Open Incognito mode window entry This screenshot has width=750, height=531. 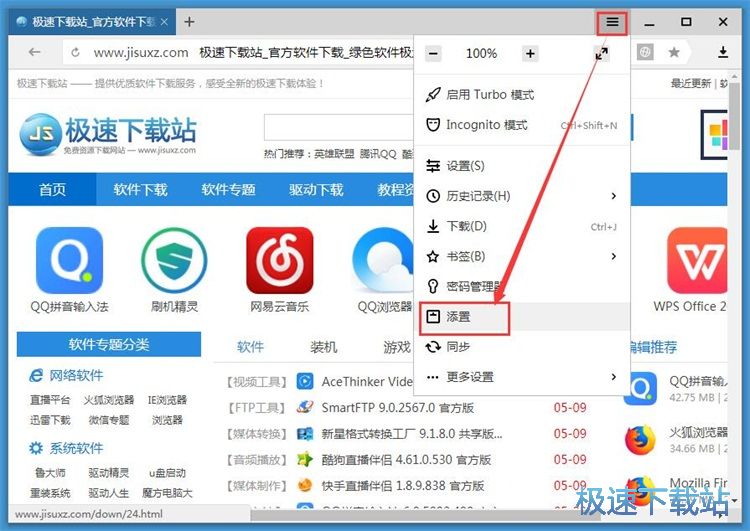click(522, 125)
